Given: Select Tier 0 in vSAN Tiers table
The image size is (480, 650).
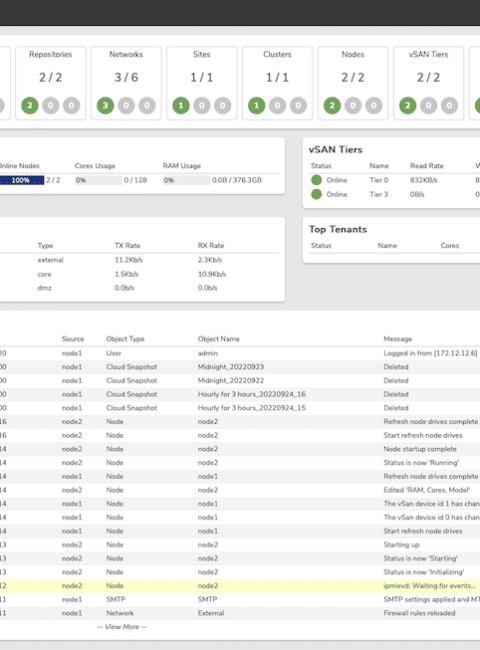Looking at the screenshot, I should 379,180.
